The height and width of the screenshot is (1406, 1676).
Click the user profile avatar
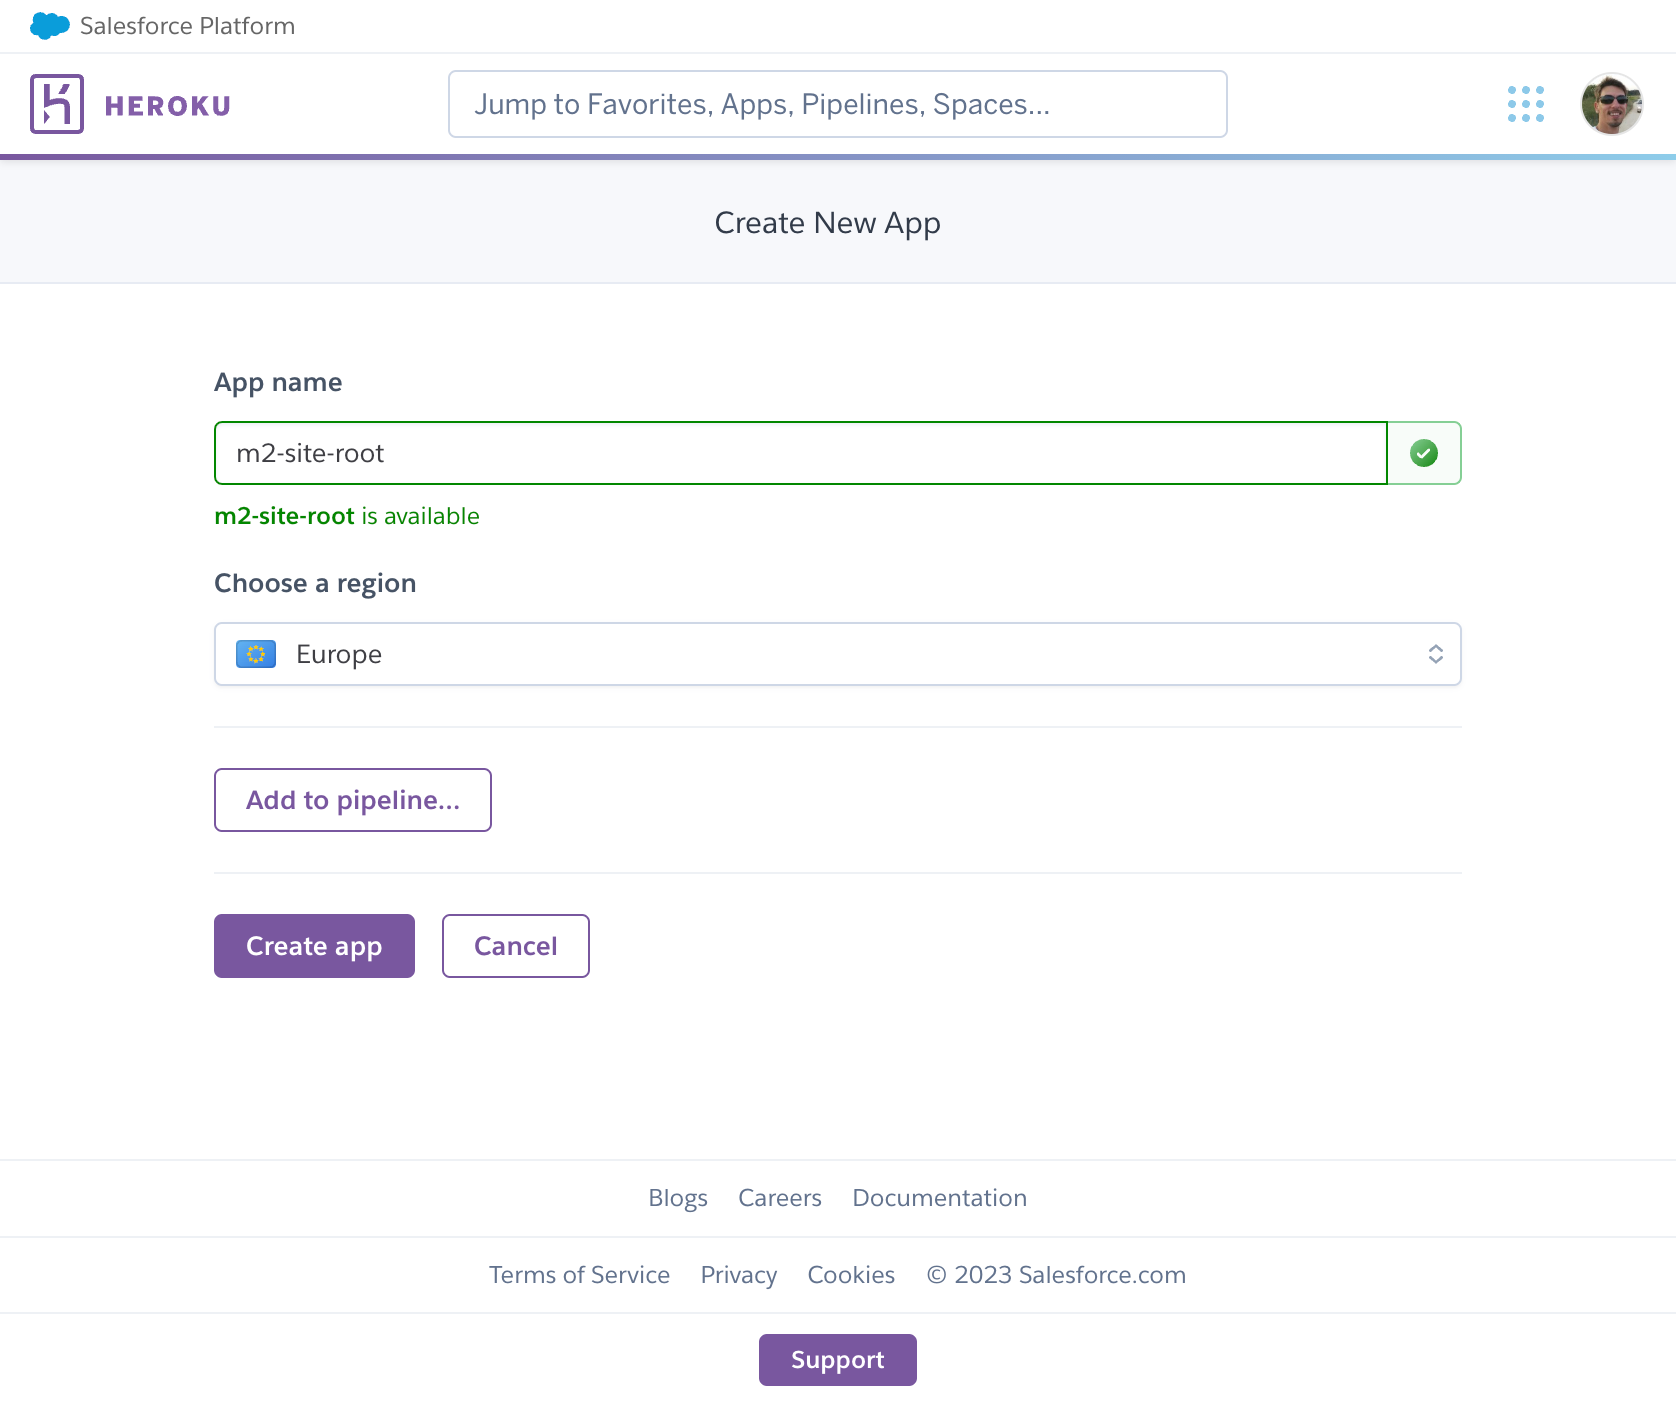(1611, 103)
